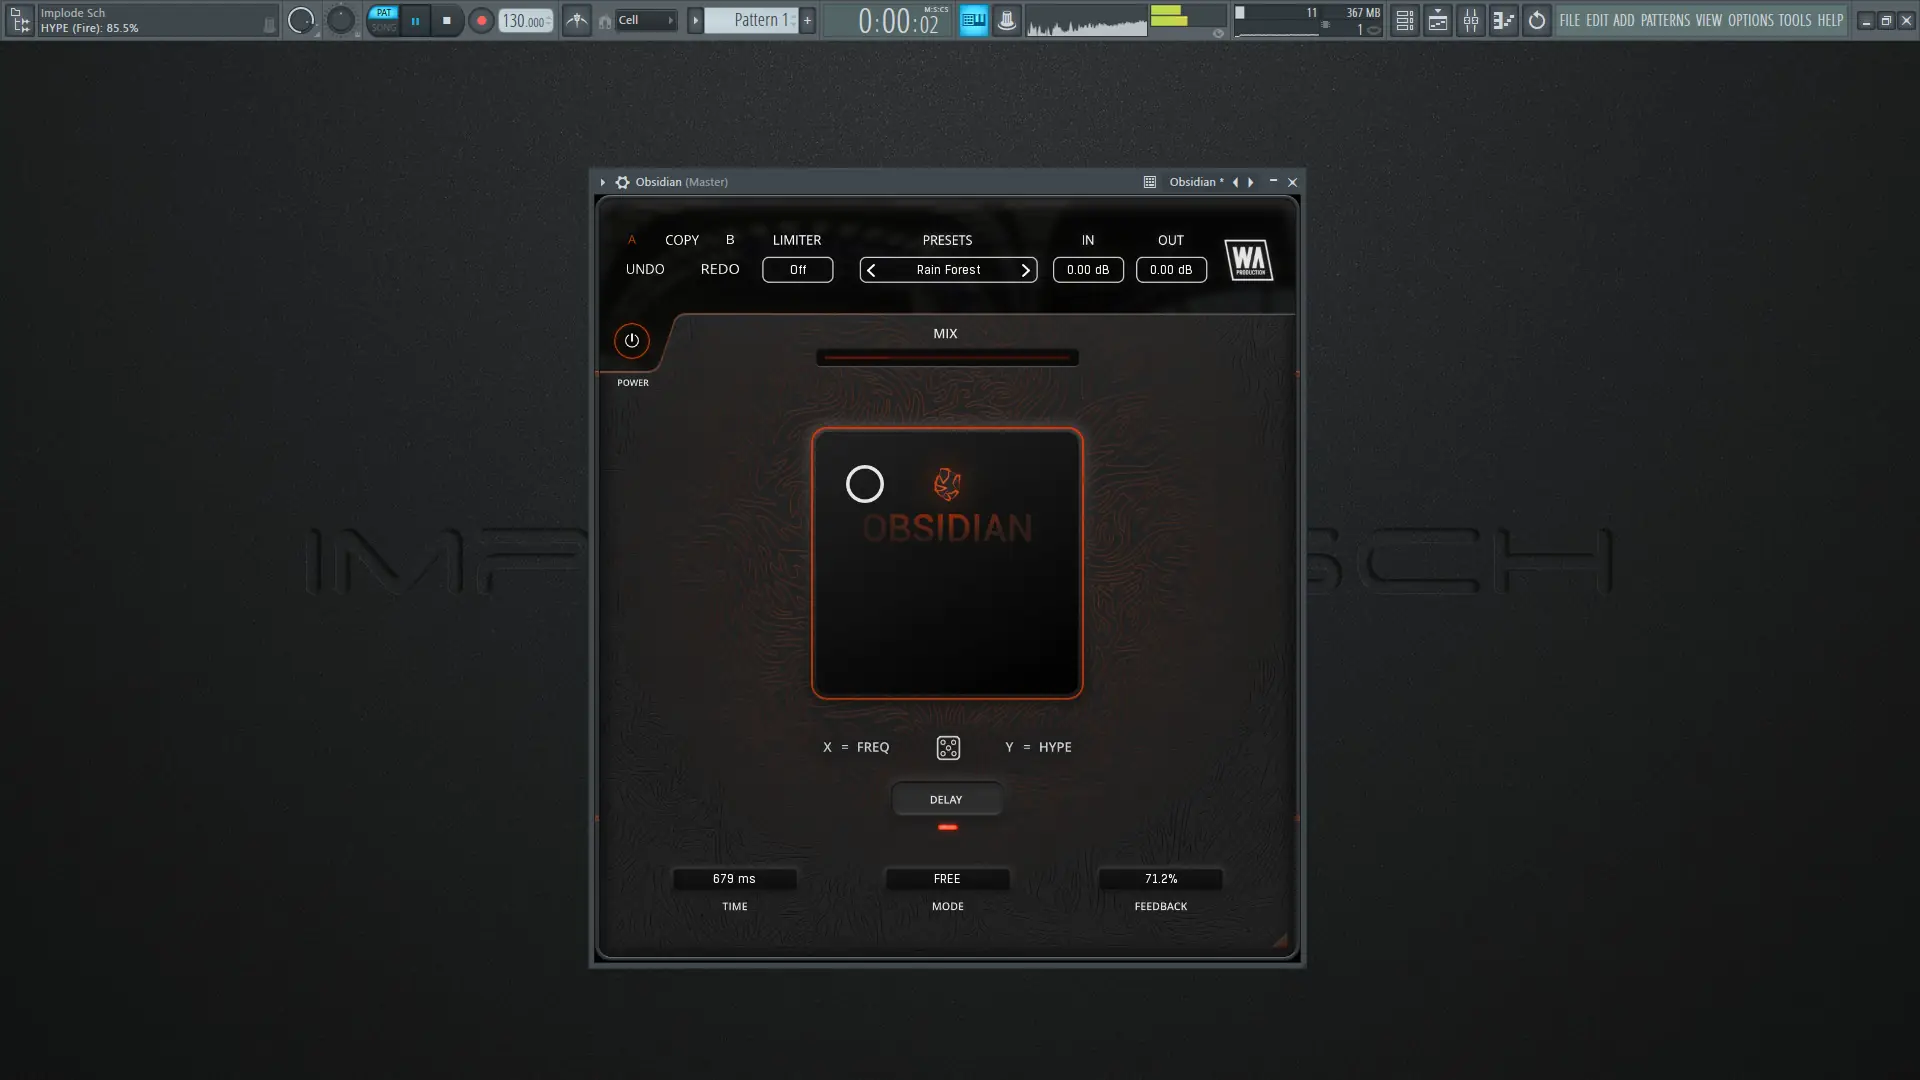Open the PATTERNS menu
1920x1080 pixels.
(x=1664, y=20)
